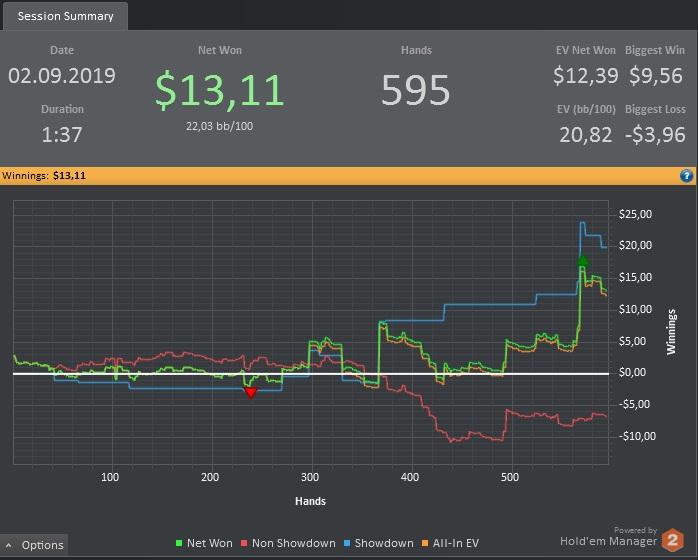Click the 200 hands axis label
This screenshot has width=698, height=560.
[x=210, y=477]
